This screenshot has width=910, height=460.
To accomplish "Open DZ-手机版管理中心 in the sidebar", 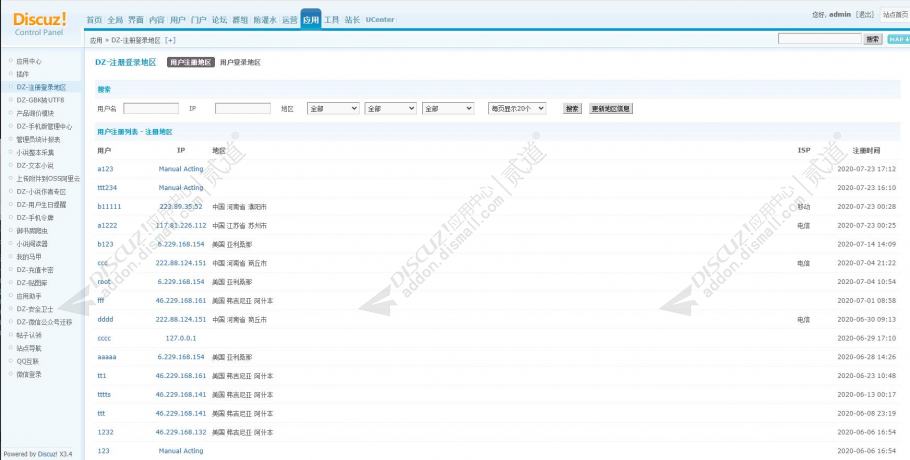I will (x=44, y=126).
